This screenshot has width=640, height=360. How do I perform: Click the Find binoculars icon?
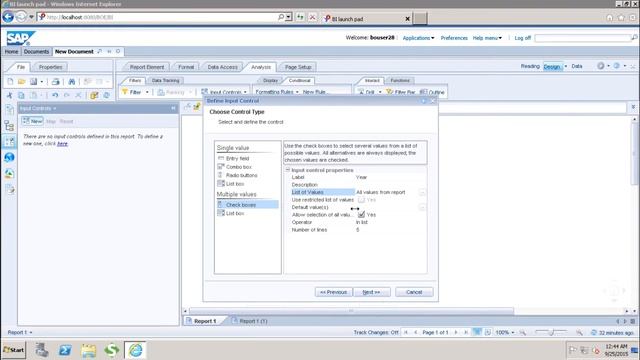coord(72,82)
